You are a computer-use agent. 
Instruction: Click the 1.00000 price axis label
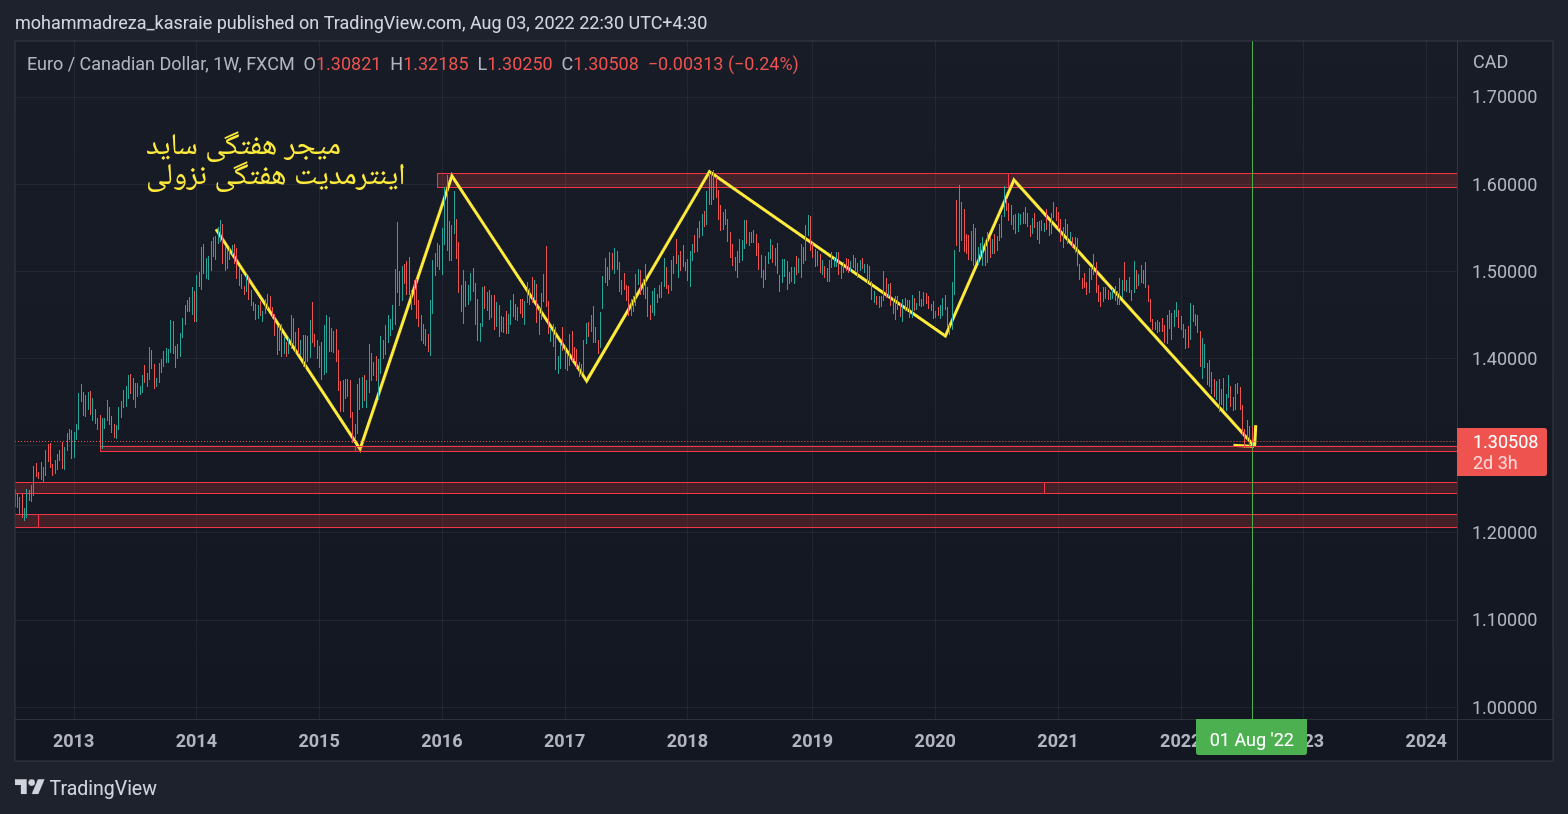coord(1504,708)
